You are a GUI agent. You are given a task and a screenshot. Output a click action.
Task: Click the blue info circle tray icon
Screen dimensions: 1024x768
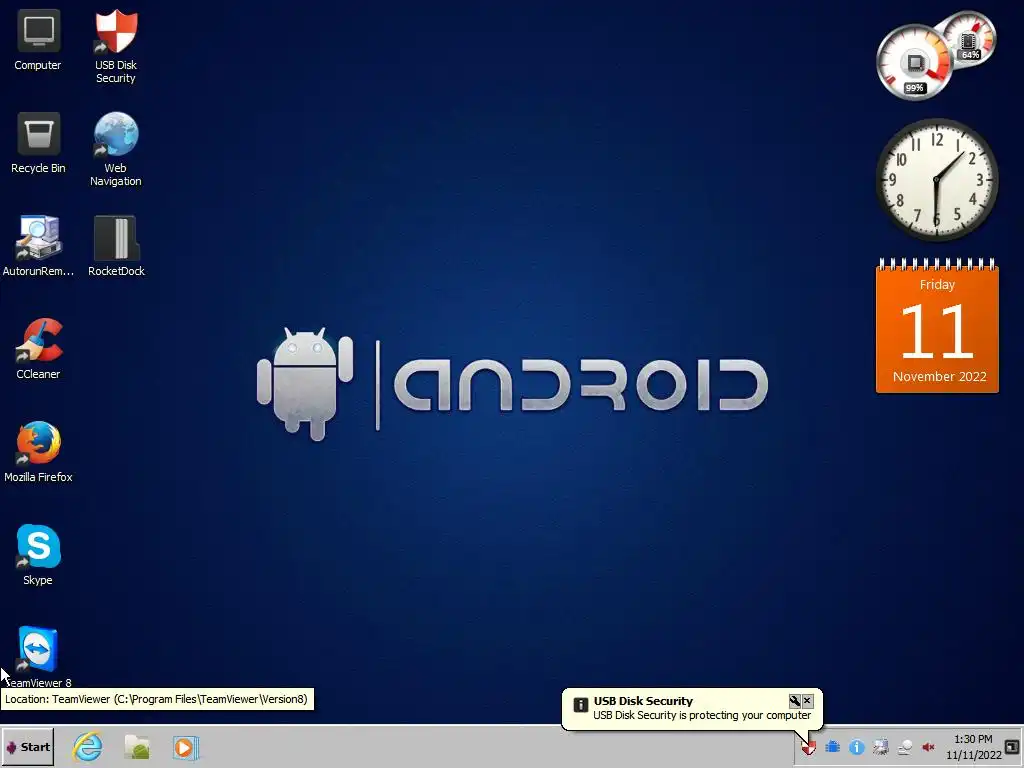click(857, 747)
